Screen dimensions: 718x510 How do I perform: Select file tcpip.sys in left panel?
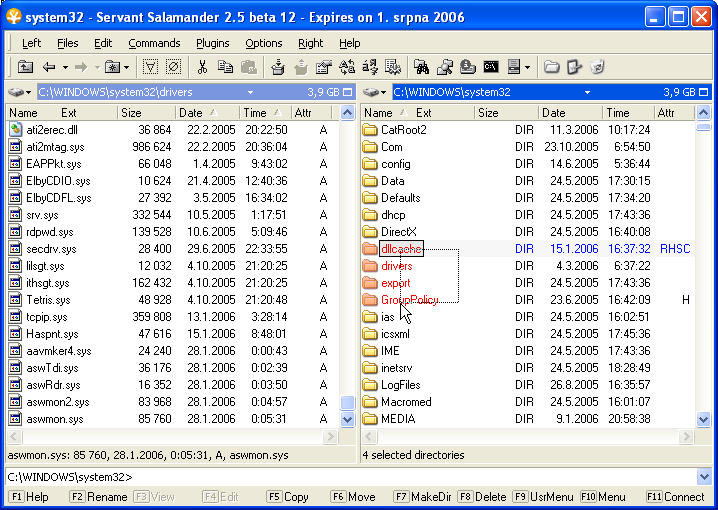point(47,317)
